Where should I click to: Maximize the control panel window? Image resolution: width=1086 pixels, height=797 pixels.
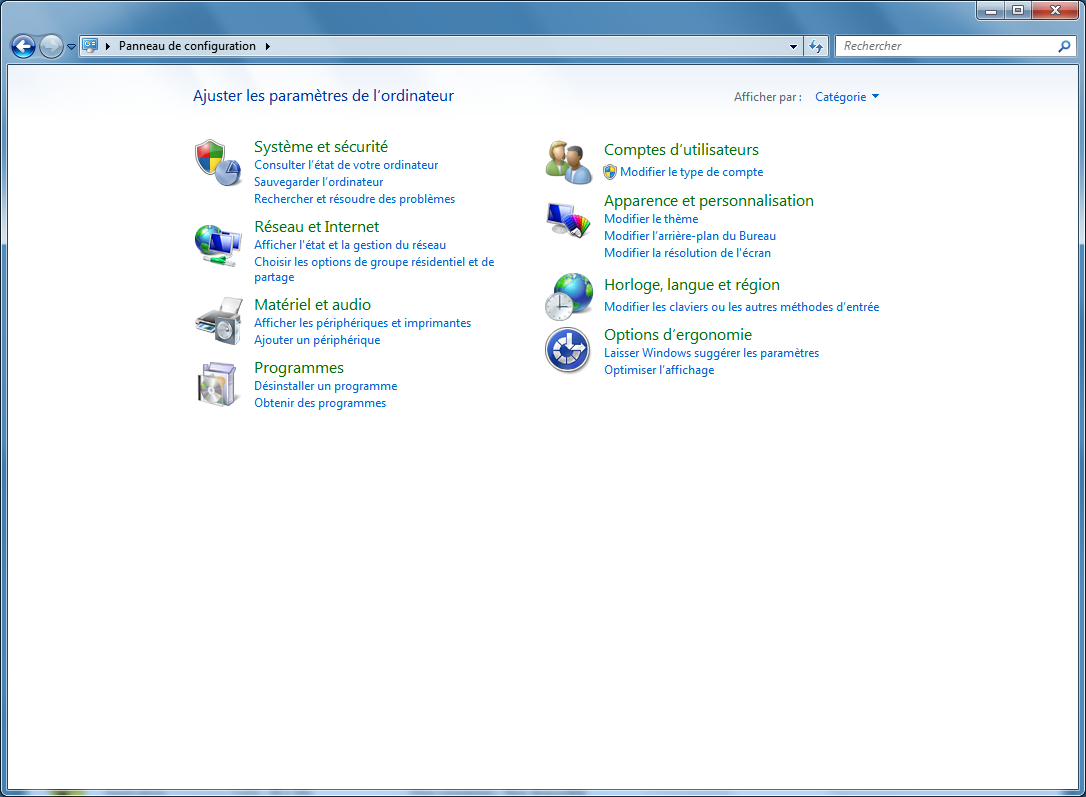click(x=1017, y=10)
